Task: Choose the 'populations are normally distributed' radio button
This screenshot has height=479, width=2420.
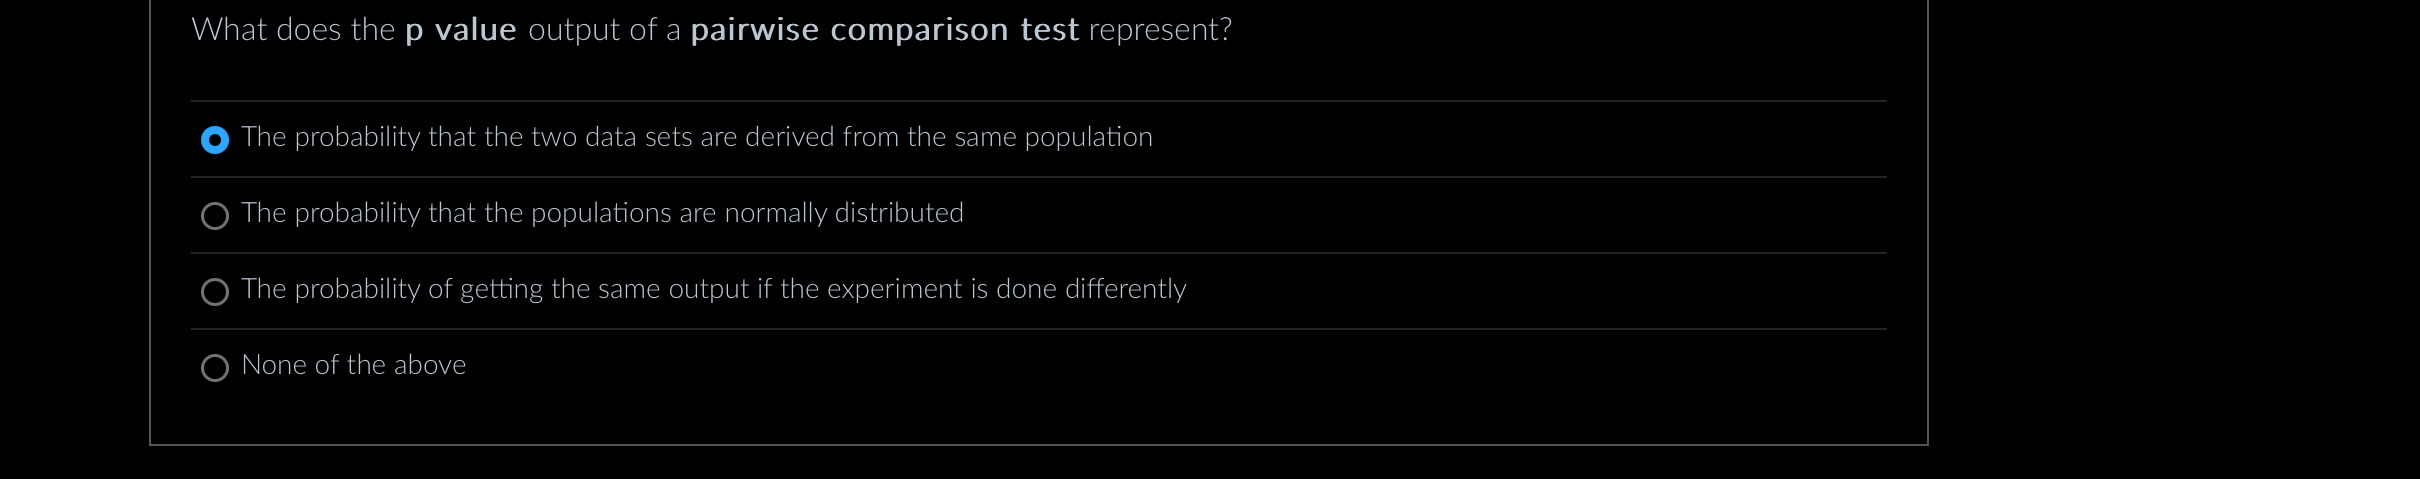Action: 215,216
